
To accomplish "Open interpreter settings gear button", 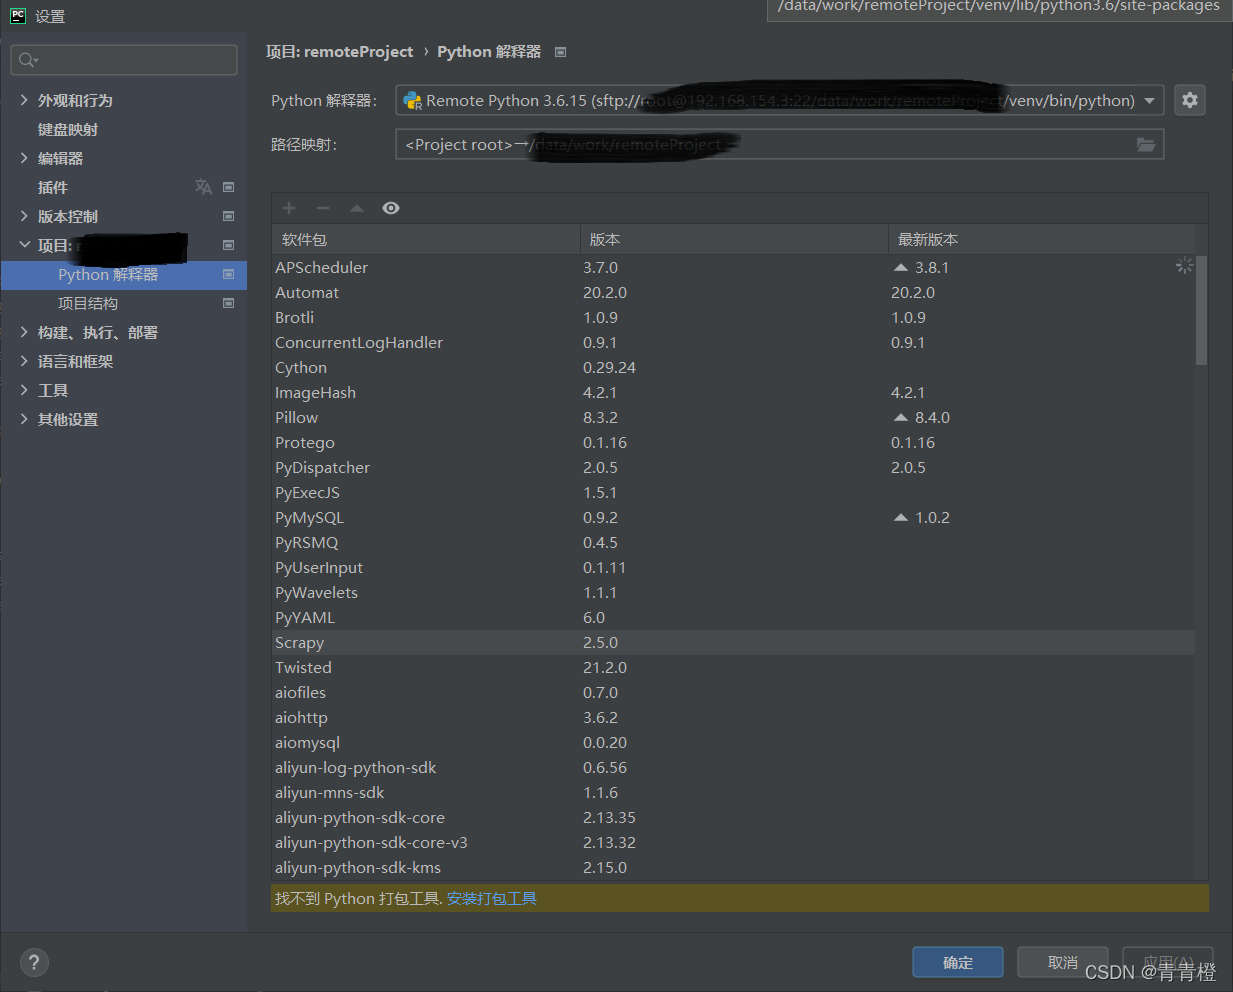I will pos(1189,100).
